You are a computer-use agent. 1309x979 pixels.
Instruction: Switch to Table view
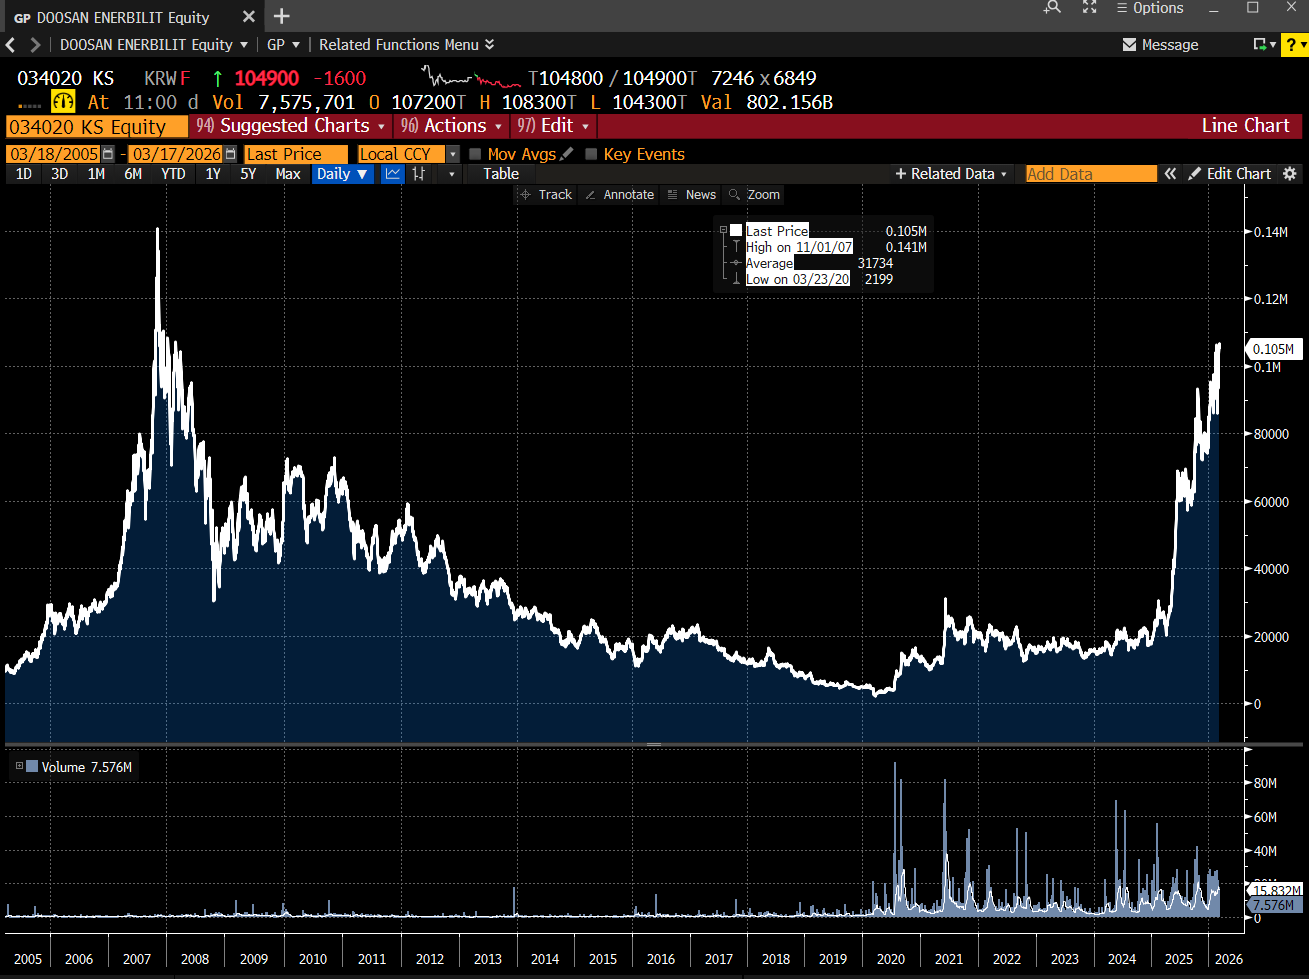click(501, 174)
